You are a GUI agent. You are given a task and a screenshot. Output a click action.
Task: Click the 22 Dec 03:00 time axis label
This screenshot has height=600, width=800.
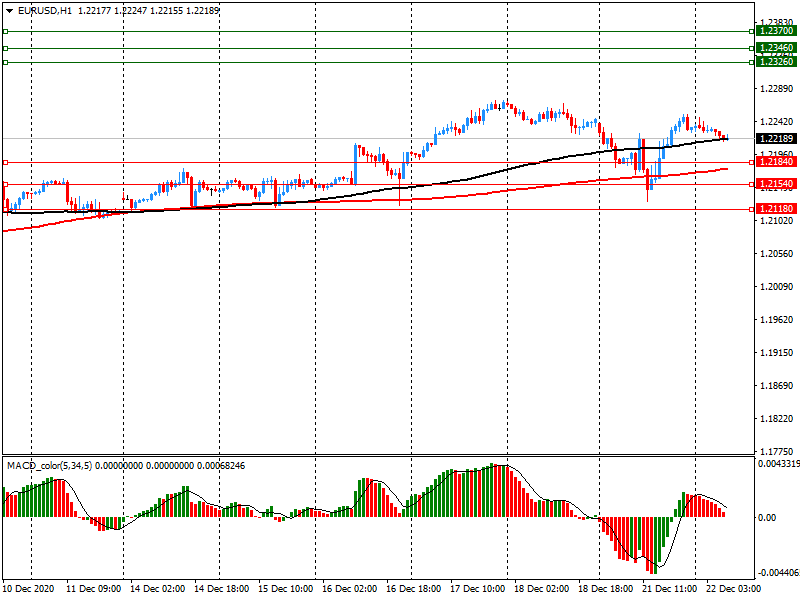tap(733, 589)
